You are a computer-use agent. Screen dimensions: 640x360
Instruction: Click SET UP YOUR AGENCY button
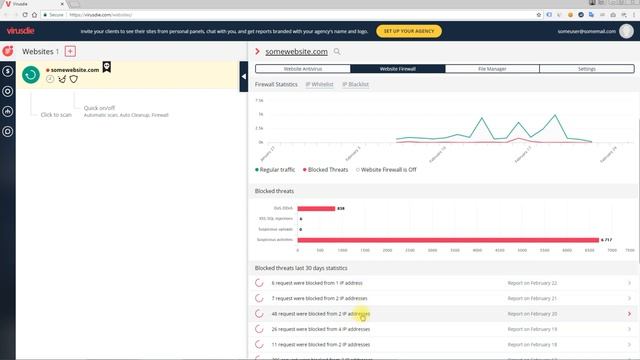click(x=409, y=31)
